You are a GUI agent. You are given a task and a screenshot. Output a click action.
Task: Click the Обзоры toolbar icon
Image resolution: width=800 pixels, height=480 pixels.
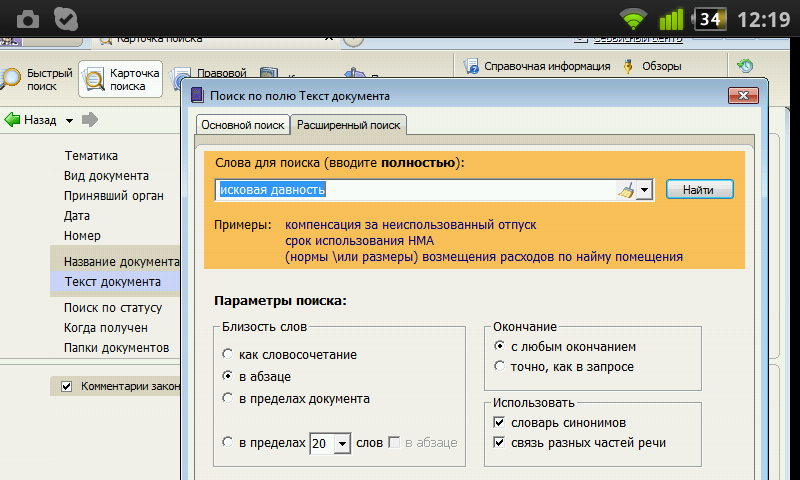click(x=629, y=67)
